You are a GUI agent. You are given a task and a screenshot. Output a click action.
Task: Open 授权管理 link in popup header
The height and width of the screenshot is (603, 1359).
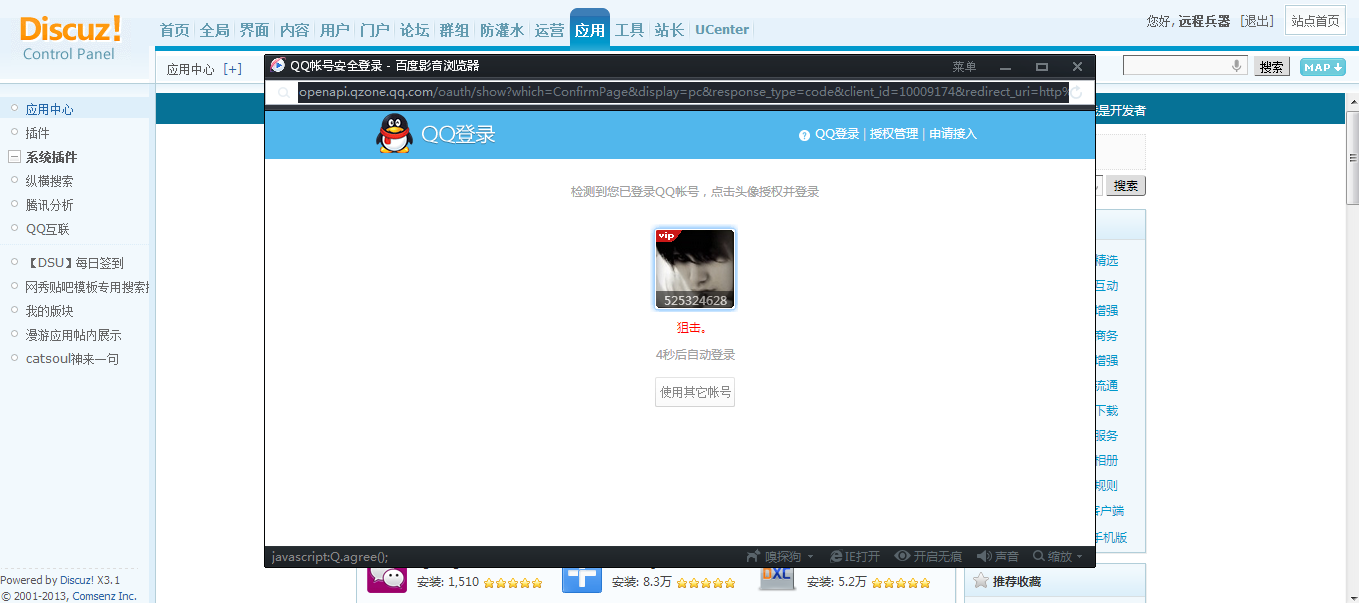click(894, 134)
